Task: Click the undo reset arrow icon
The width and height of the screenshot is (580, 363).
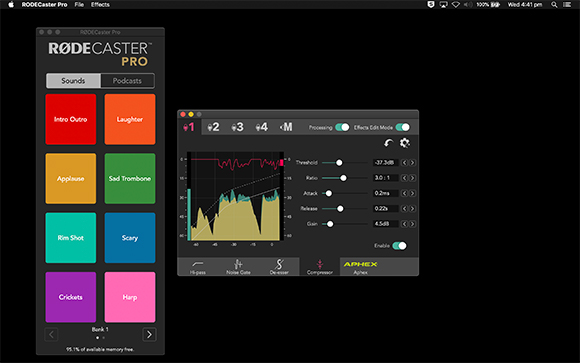Action: (388, 143)
